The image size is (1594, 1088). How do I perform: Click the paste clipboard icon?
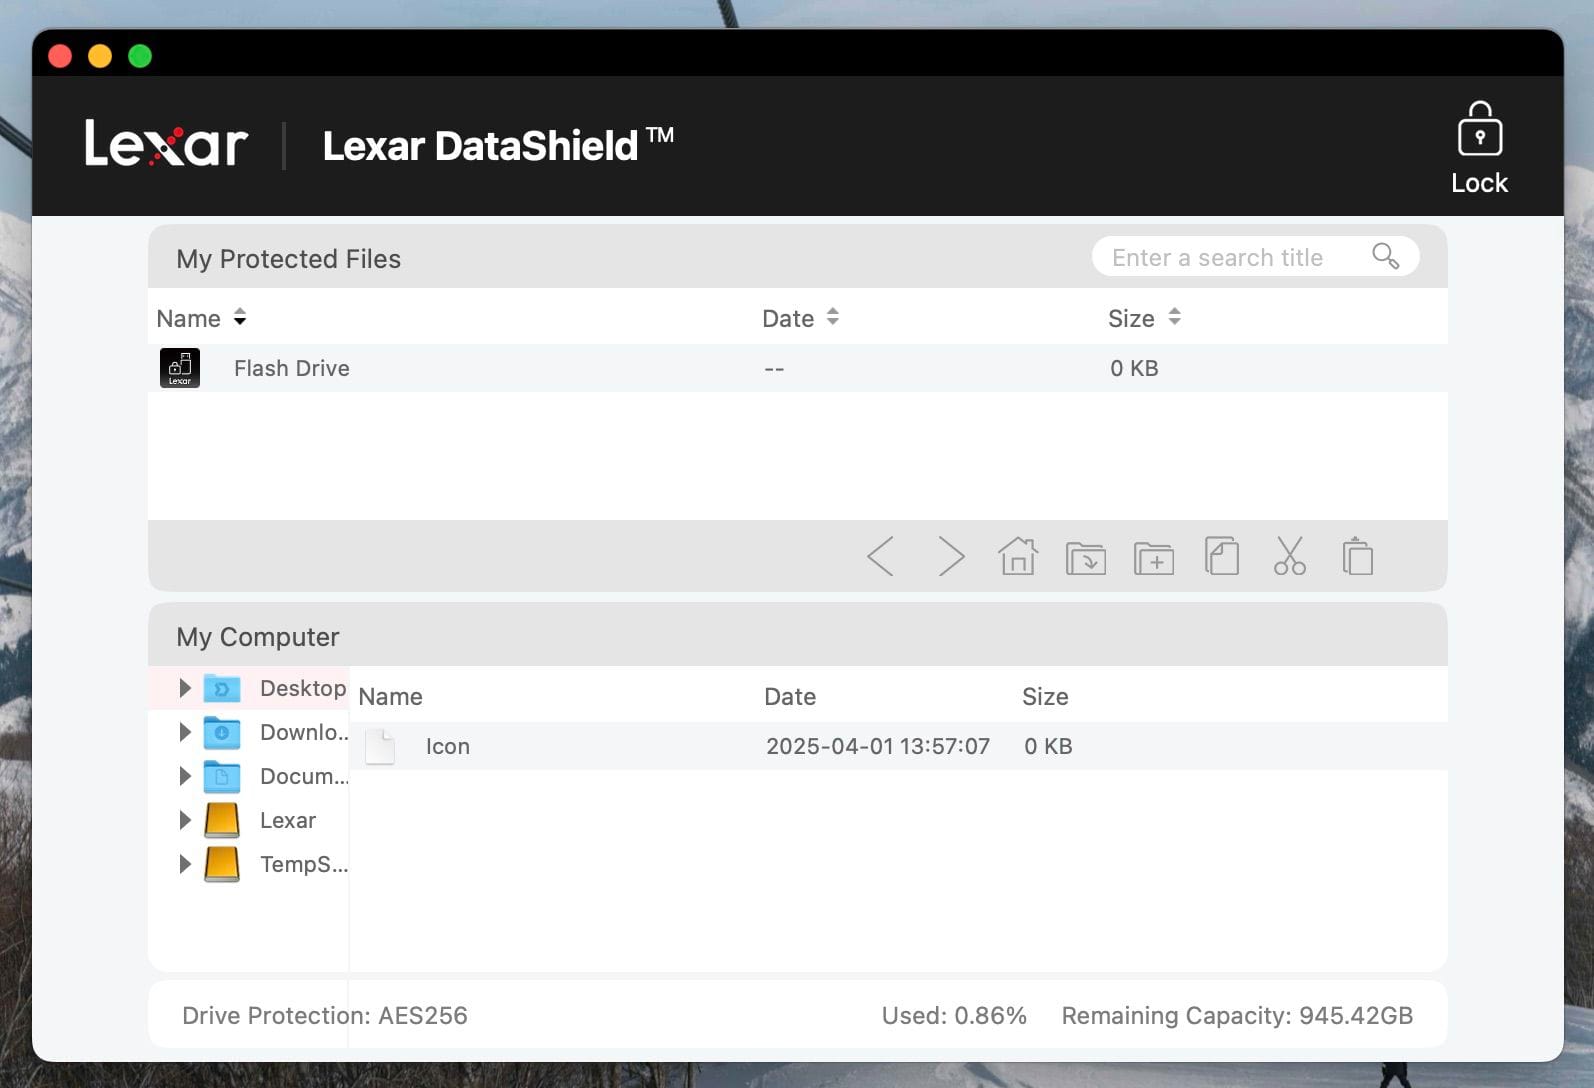click(1357, 556)
